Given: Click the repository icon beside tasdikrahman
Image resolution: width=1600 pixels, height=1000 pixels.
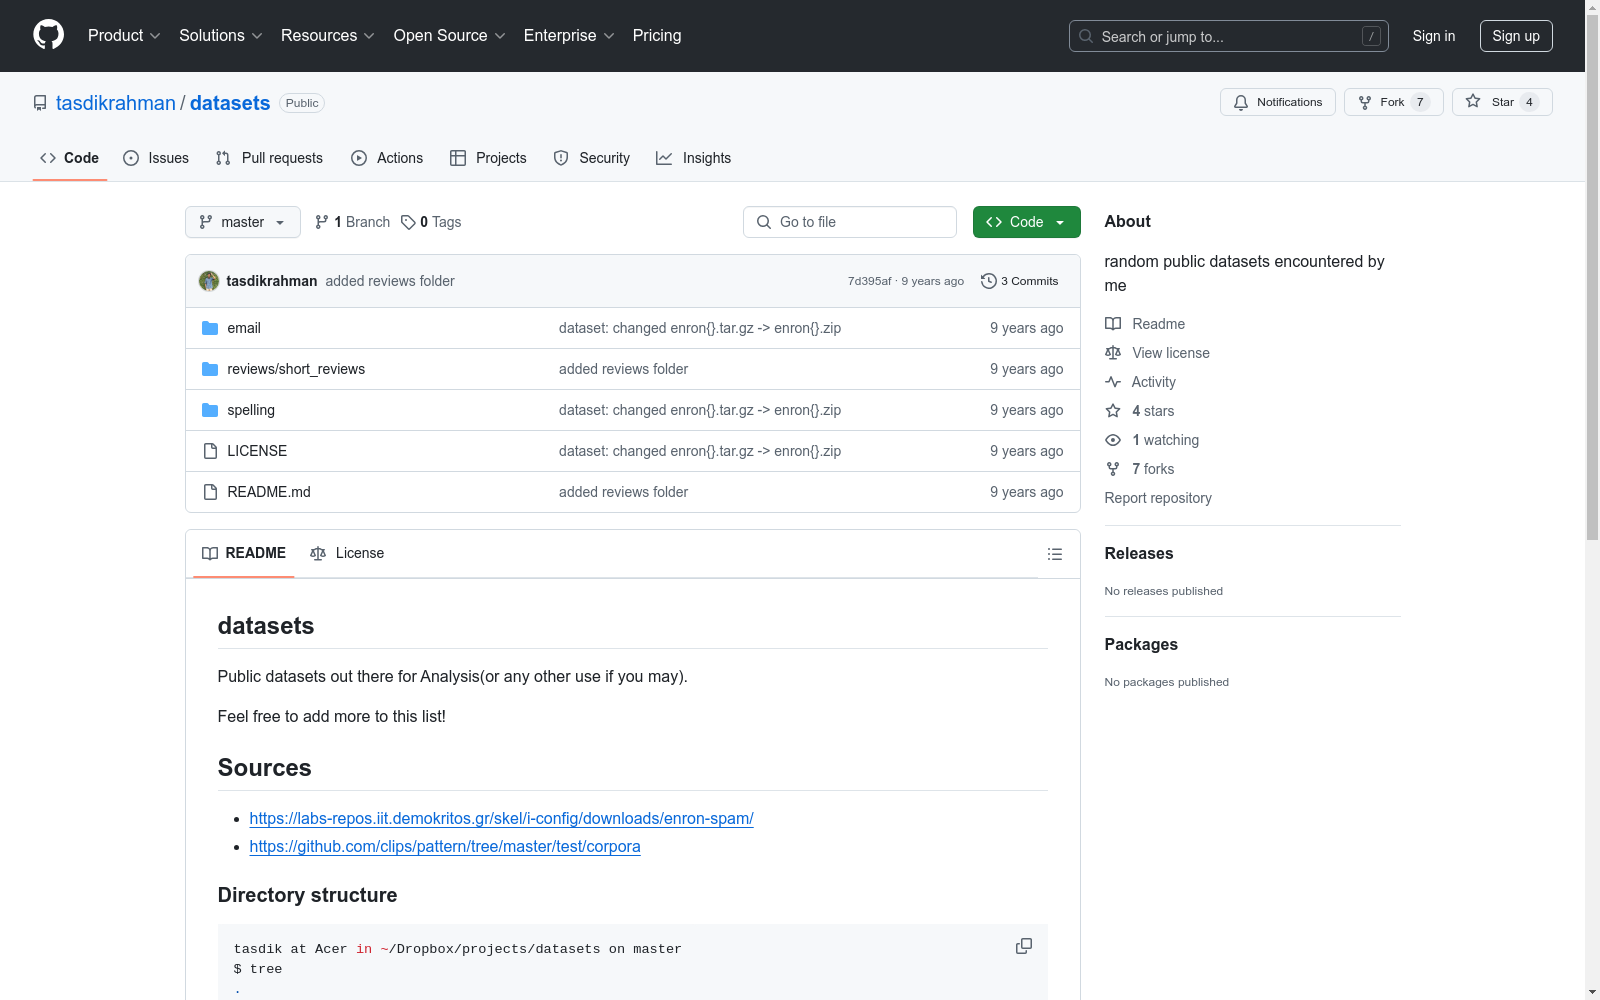Looking at the screenshot, I should point(40,103).
